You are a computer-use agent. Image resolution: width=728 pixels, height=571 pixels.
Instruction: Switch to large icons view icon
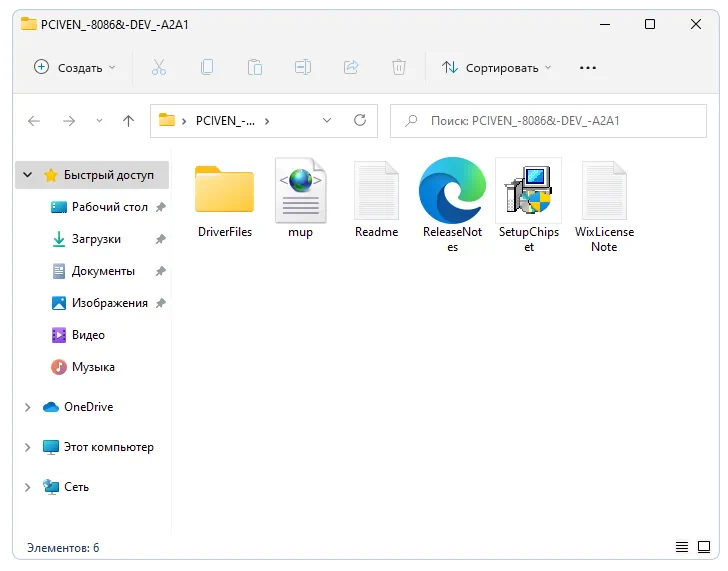pyautogui.click(x=704, y=547)
